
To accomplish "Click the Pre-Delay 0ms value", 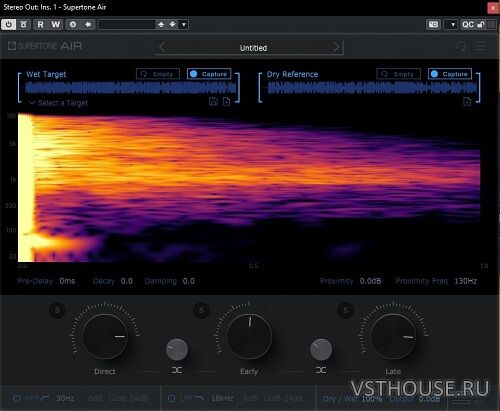I will (x=67, y=281).
